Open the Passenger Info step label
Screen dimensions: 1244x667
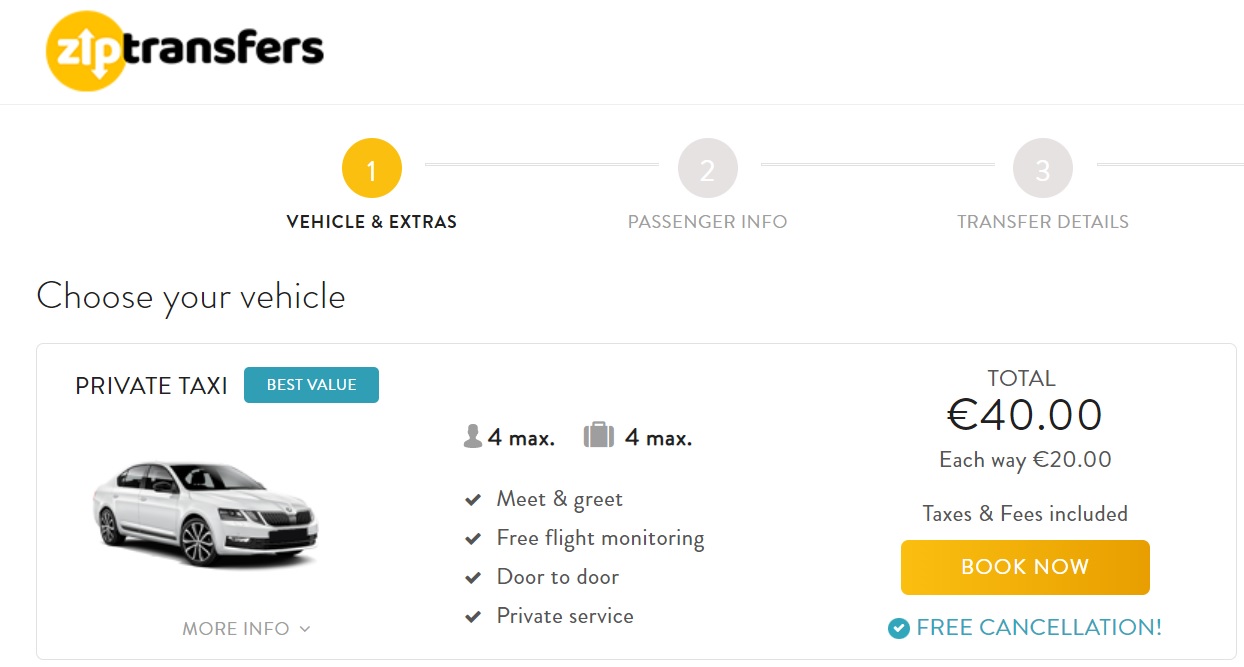click(x=708, y=222)
